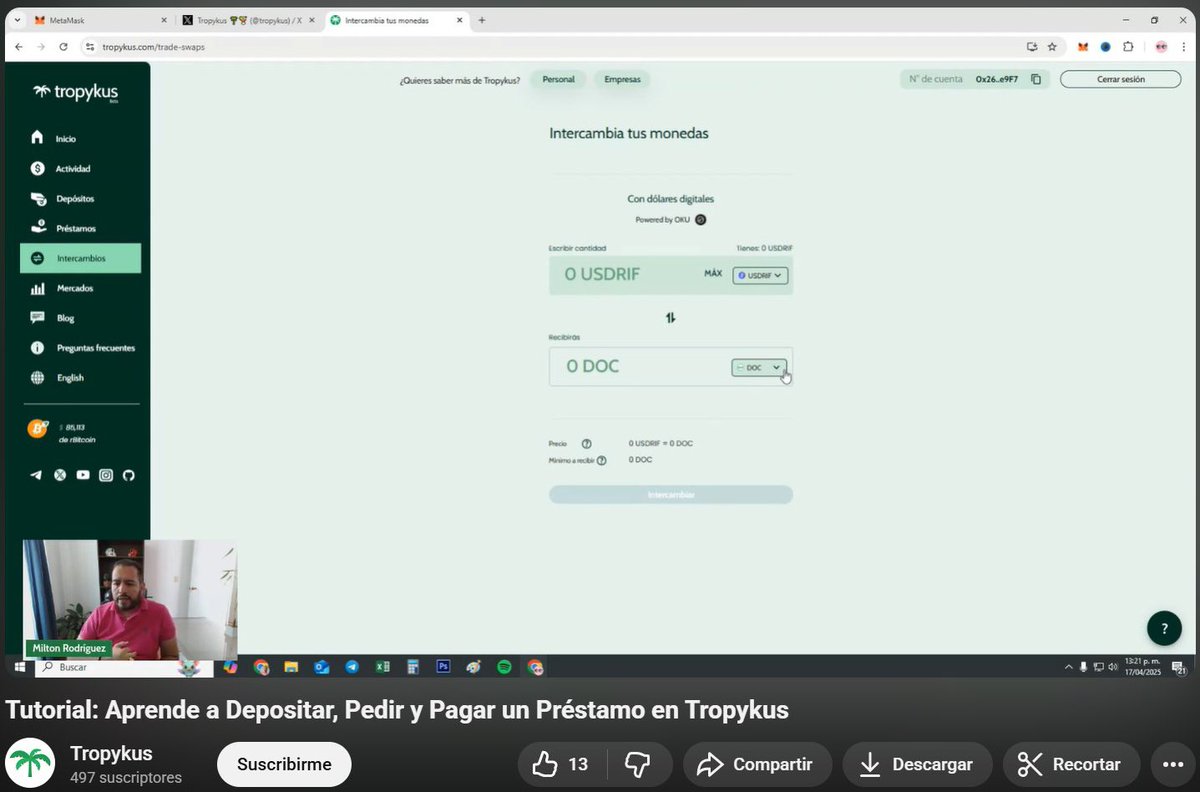Click the bitcoin price icon in sidebar
This screenshot has height=792, width=1200.
[38, 429]
